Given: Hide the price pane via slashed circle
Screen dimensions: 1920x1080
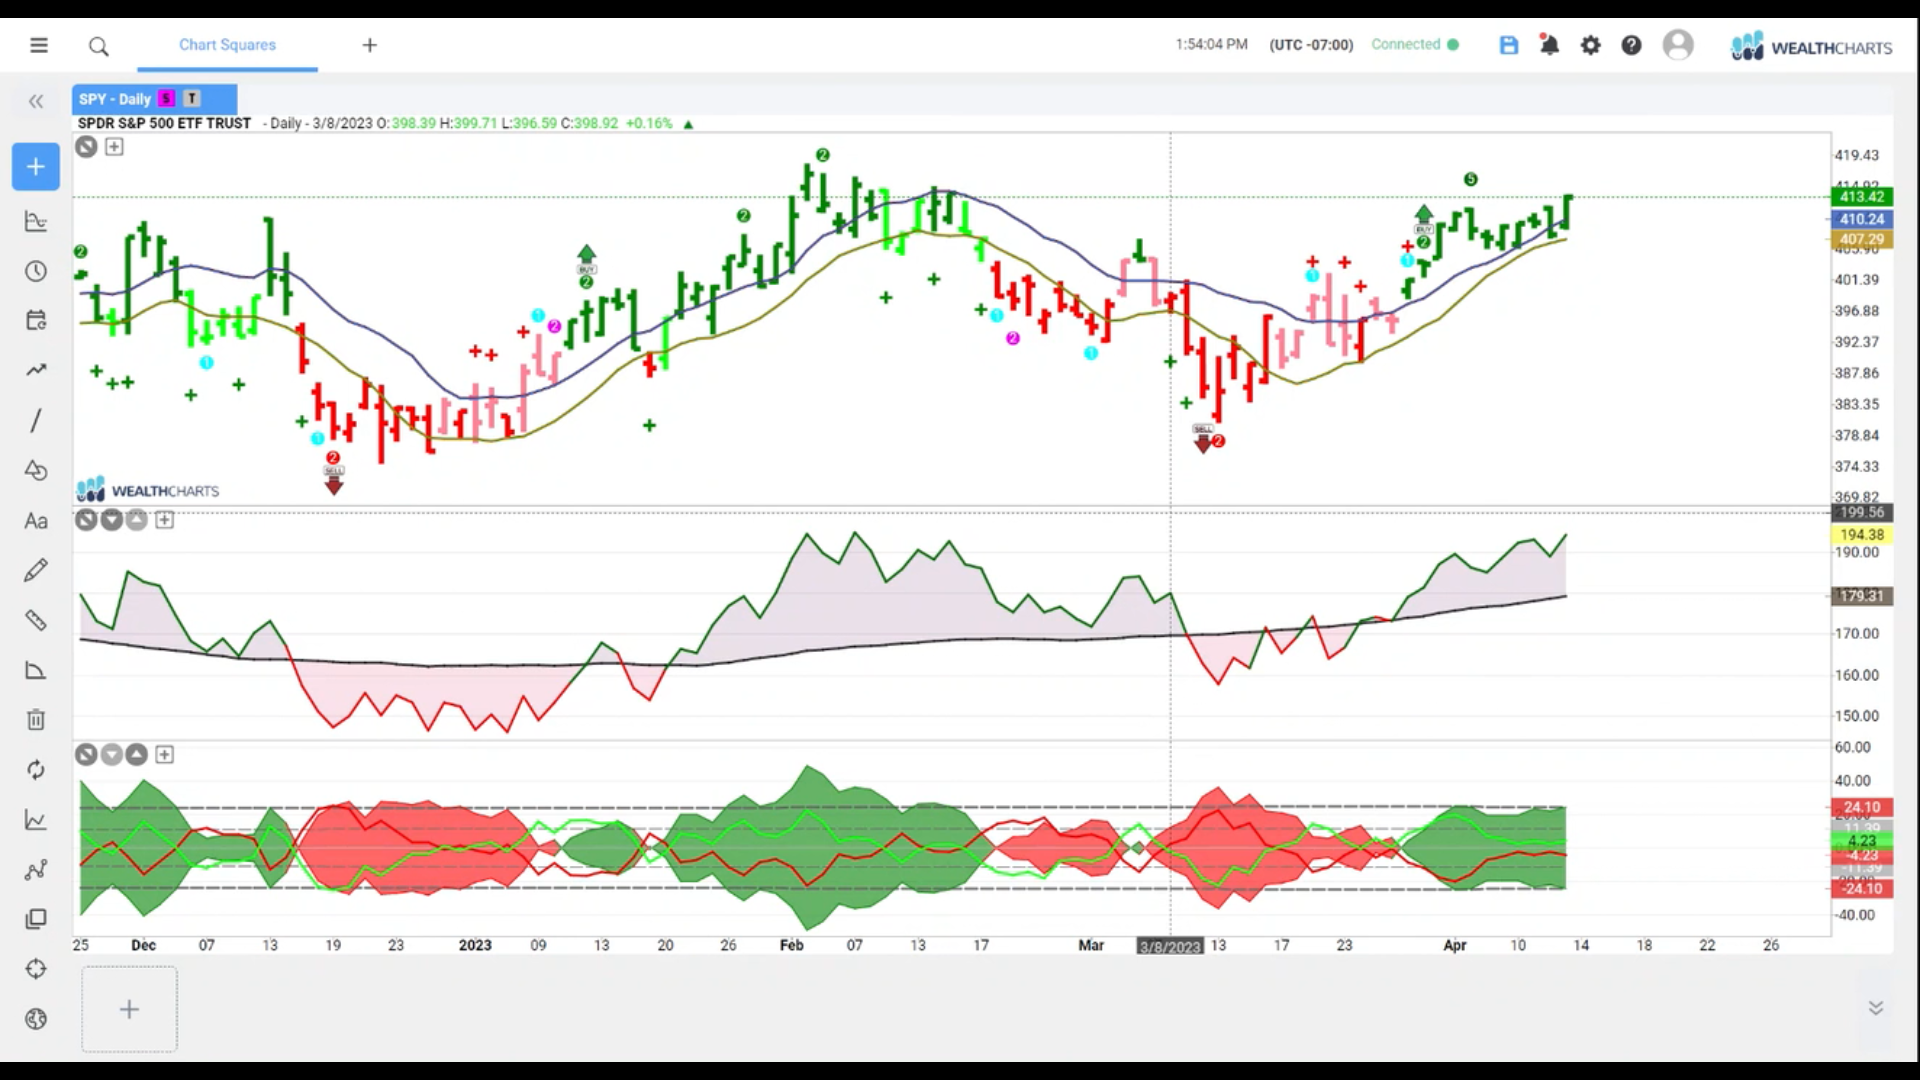Looking at the screenshot, I should pos(87,147).
